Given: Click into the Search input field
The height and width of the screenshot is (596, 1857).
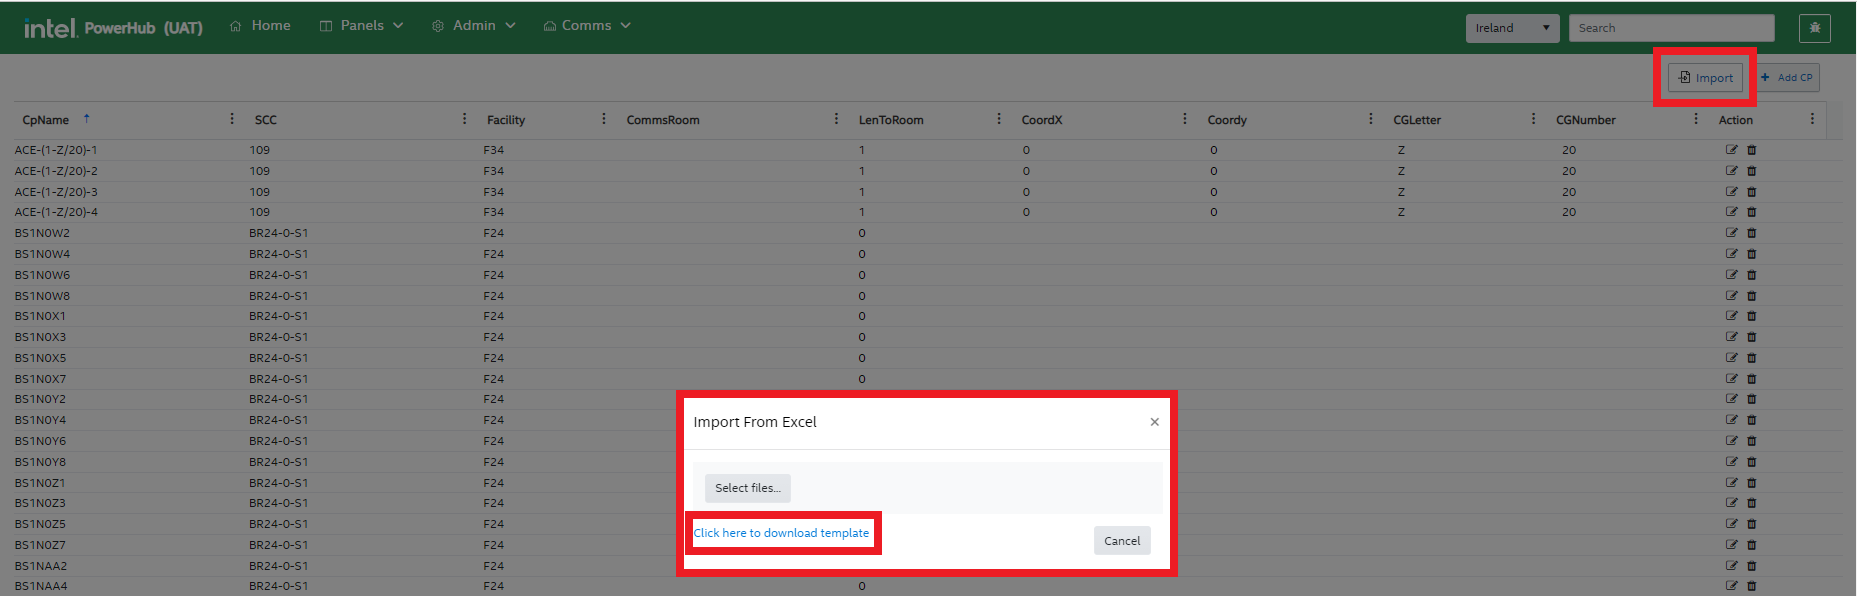Looking at the screenshot, I should [x=1670, y=28].
